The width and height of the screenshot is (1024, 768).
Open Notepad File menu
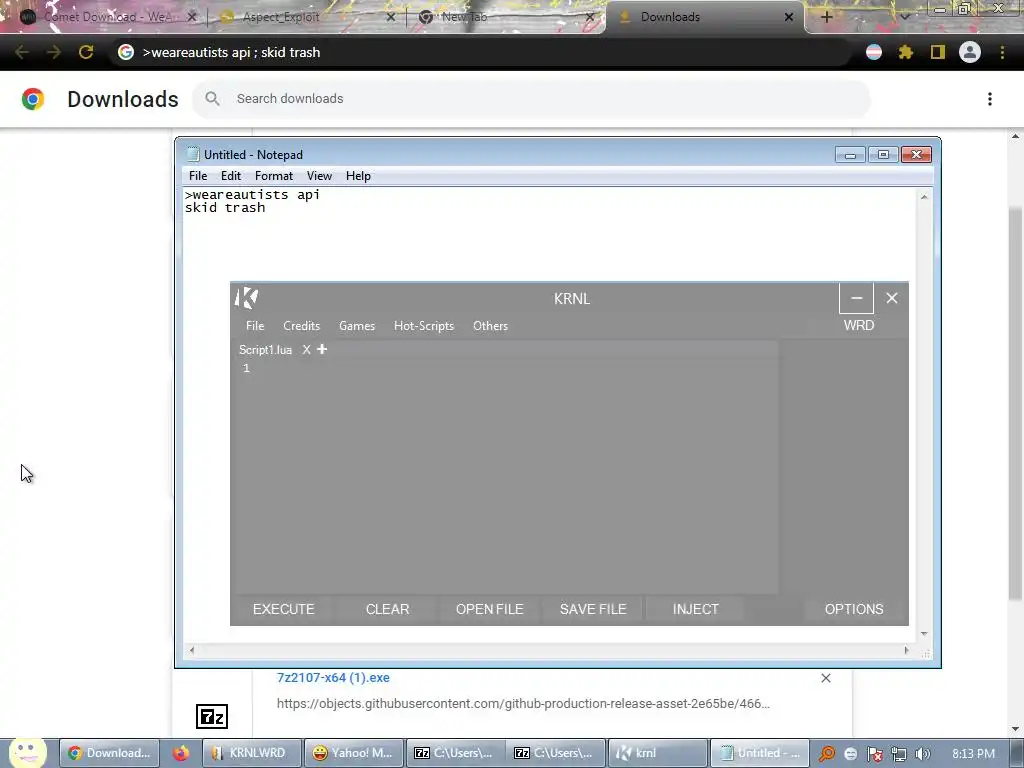[x=198, y=176]
